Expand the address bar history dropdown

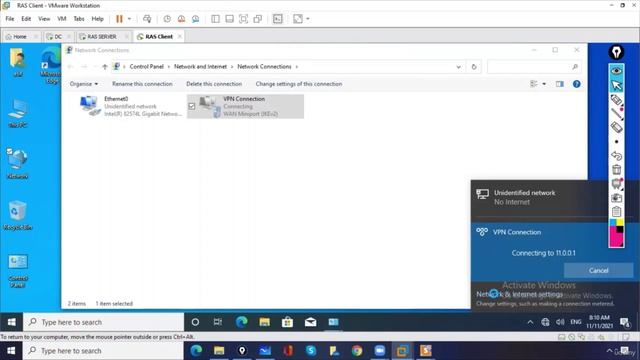tap(458, 67)
